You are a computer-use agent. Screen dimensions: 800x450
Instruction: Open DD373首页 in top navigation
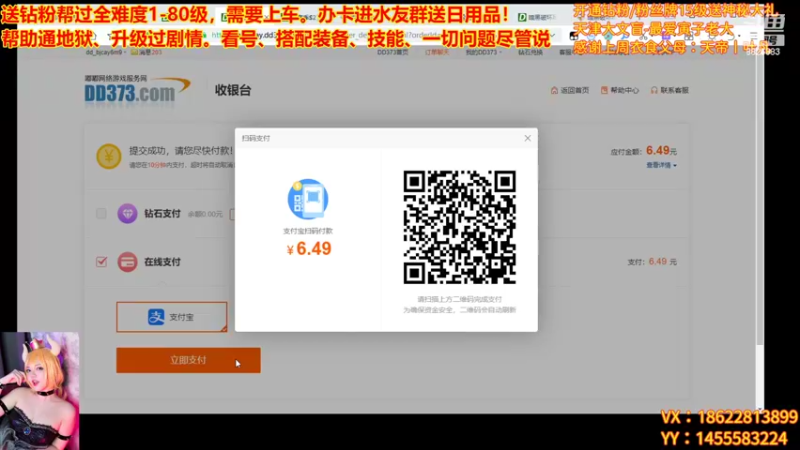coord(392,52)
